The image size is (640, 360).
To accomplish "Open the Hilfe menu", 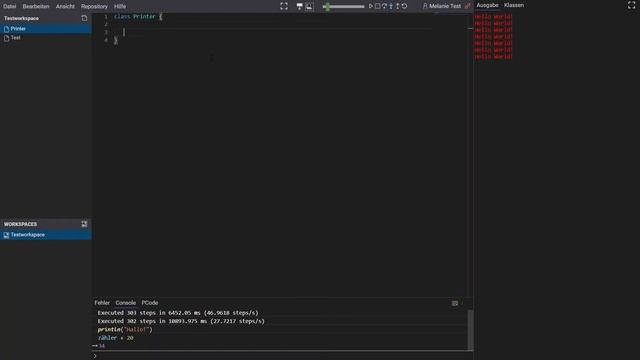I will (120, 7).
